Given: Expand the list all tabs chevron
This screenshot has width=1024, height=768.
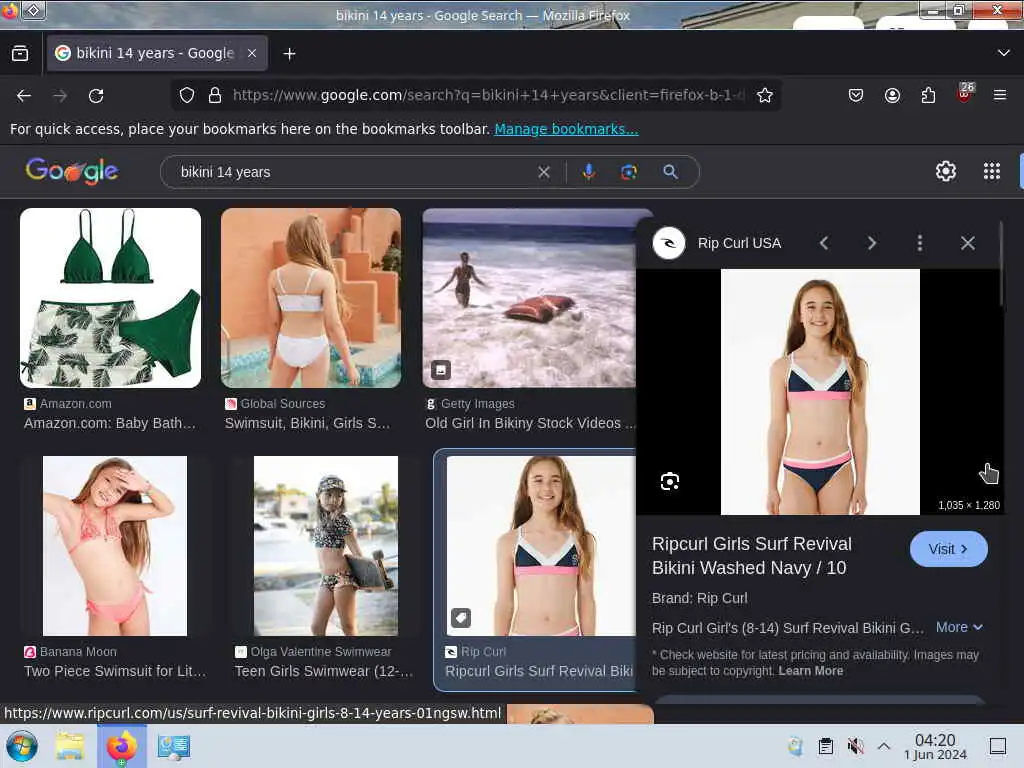Looking at the screenshot, I should 1003,53.
